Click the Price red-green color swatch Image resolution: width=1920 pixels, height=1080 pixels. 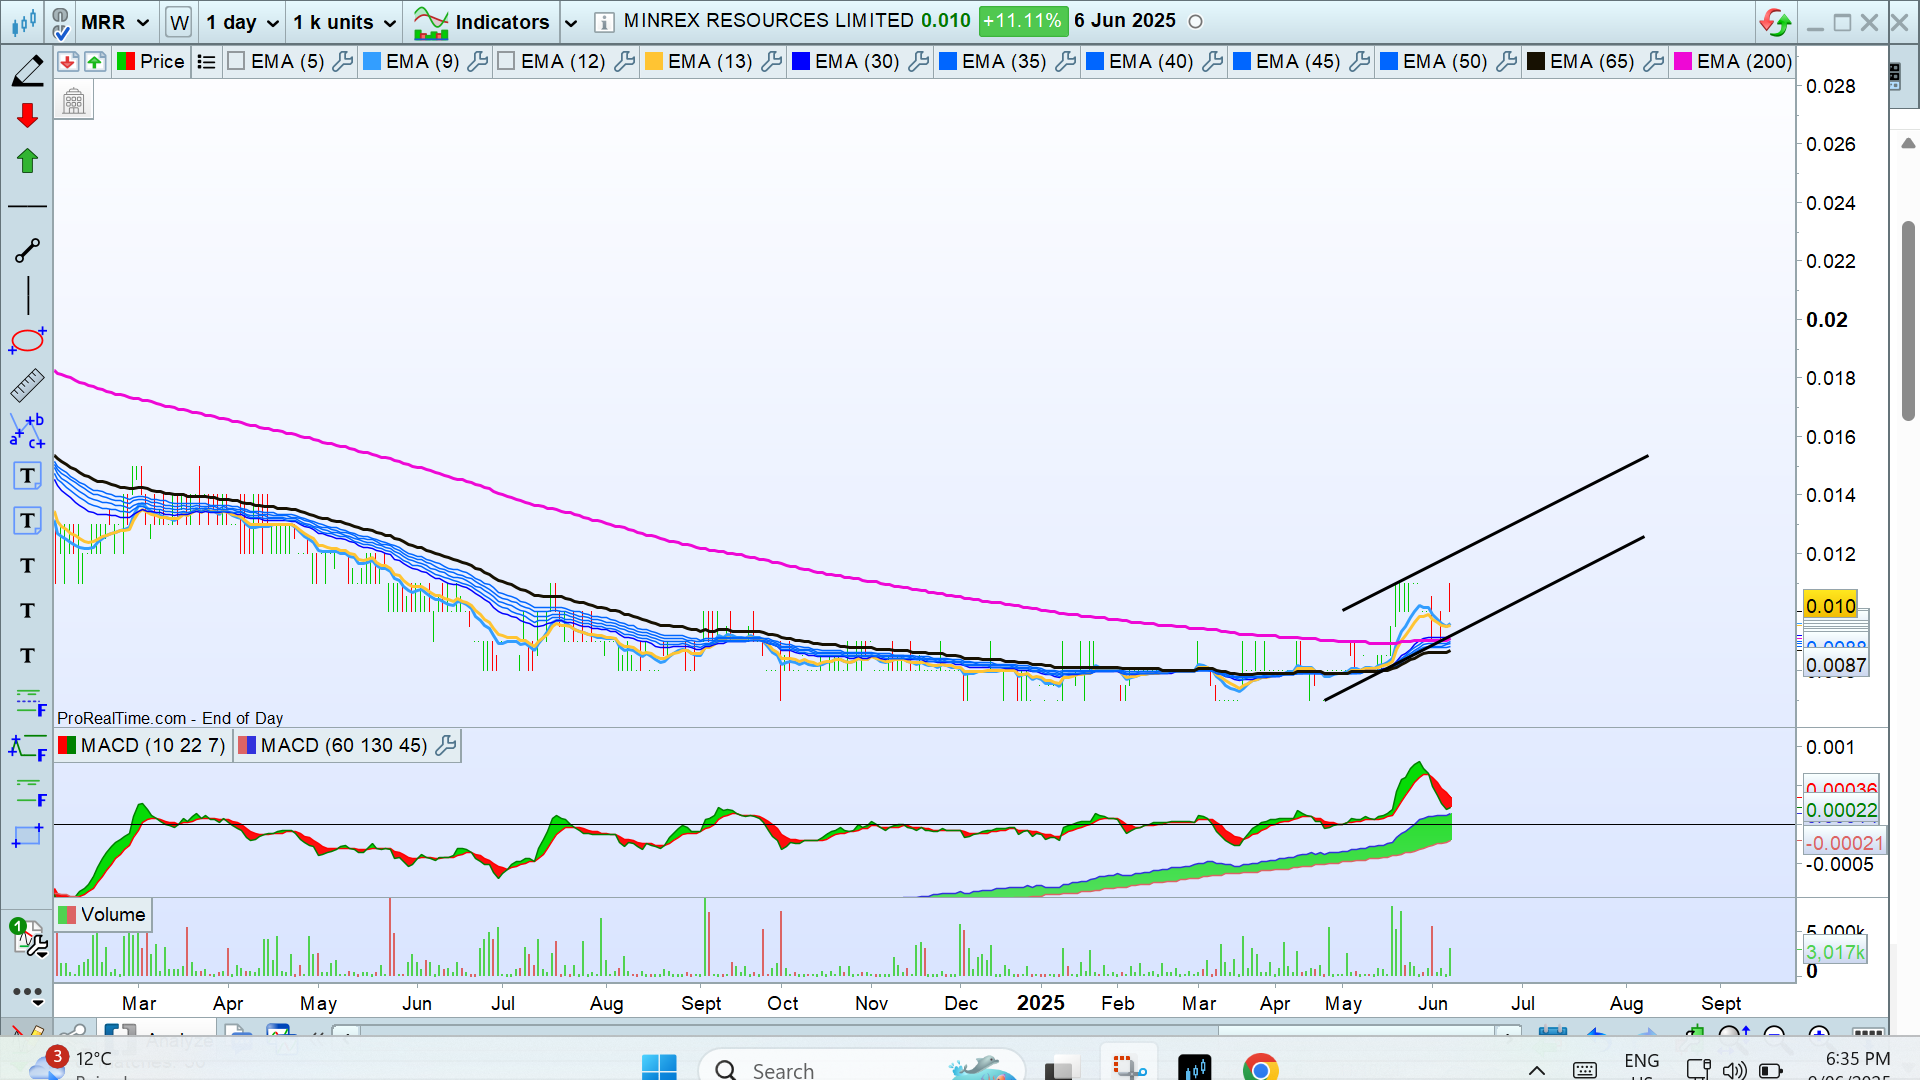pyautogui.click(x=126, y=62)
